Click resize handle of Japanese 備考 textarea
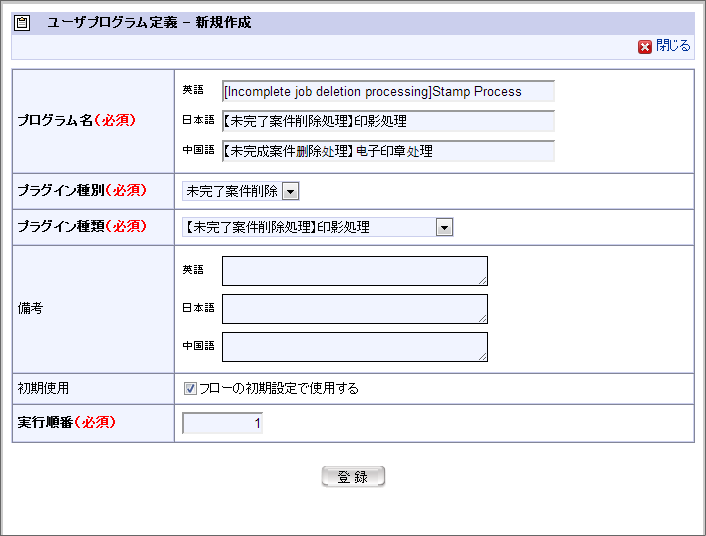 pyautogui.click(x=483, y=319)
